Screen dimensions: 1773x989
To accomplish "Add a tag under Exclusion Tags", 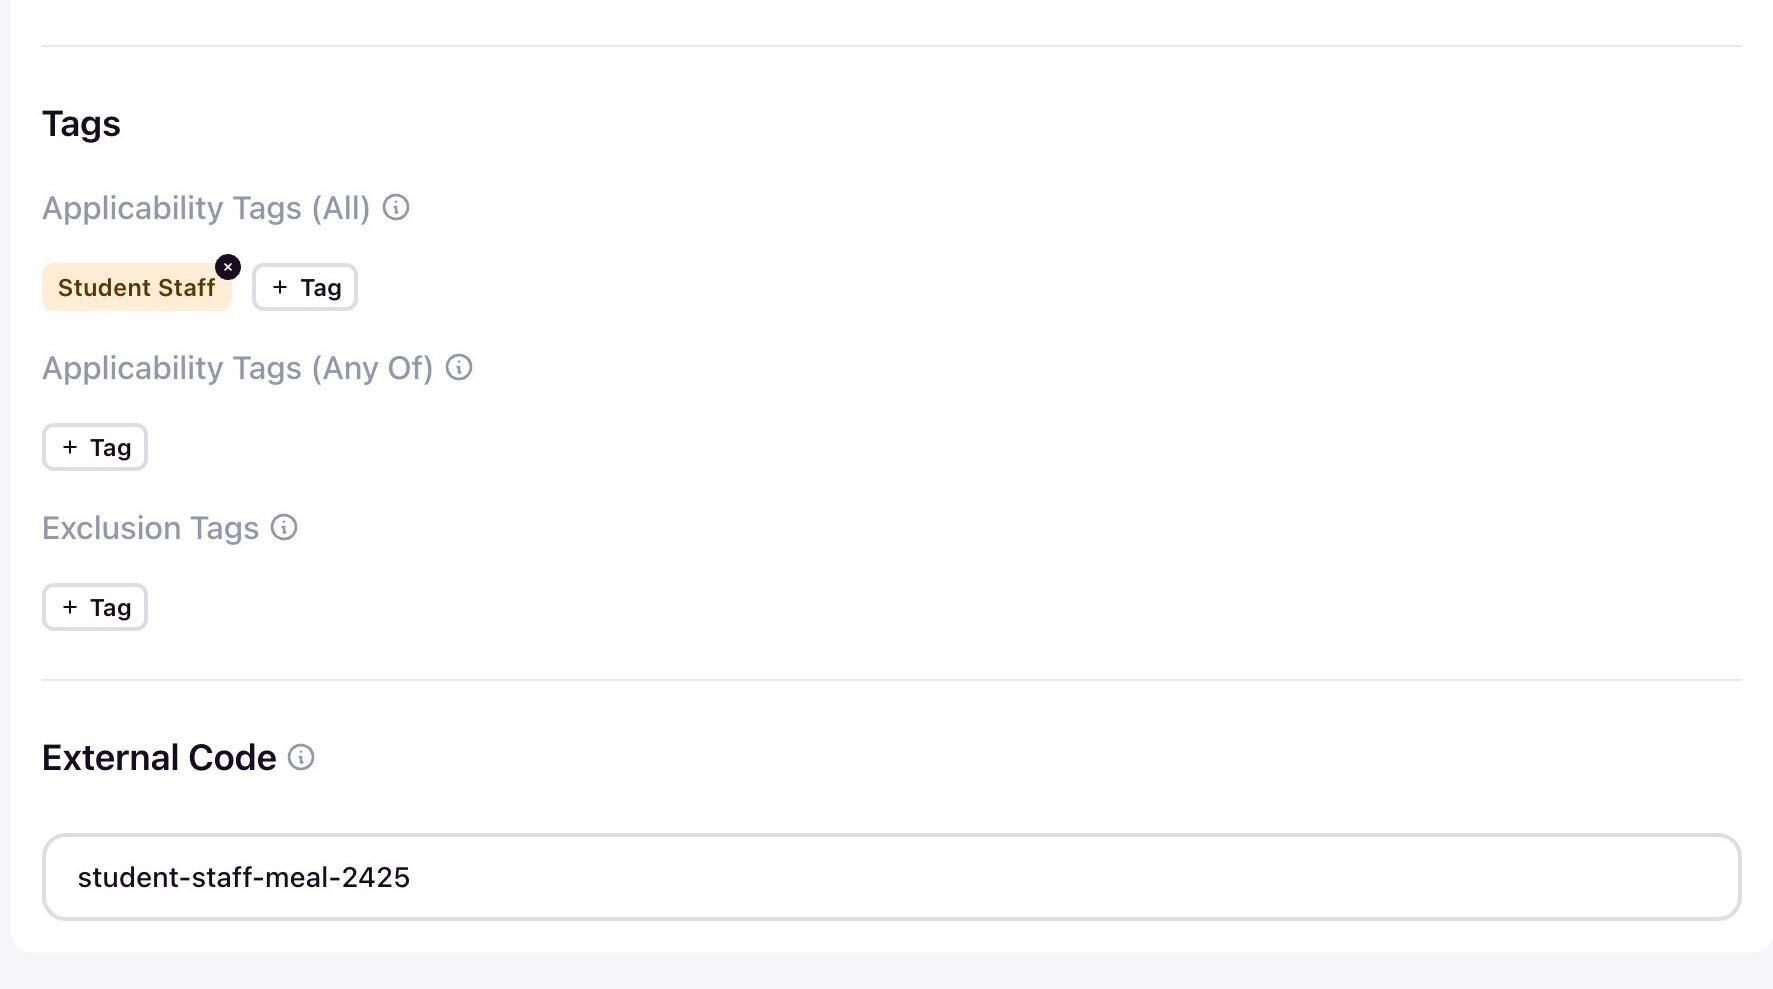I will coord(95,607).
